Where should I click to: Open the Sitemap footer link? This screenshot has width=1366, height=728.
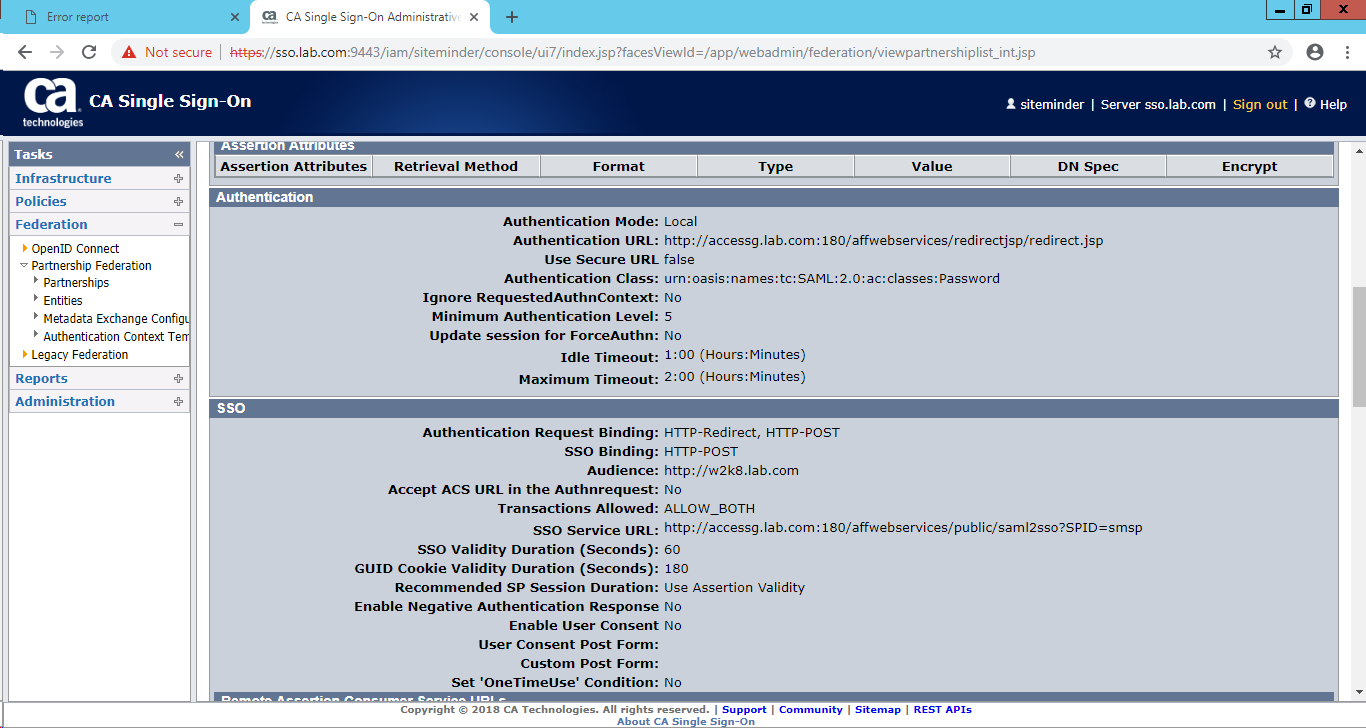(x=878, y=710)
